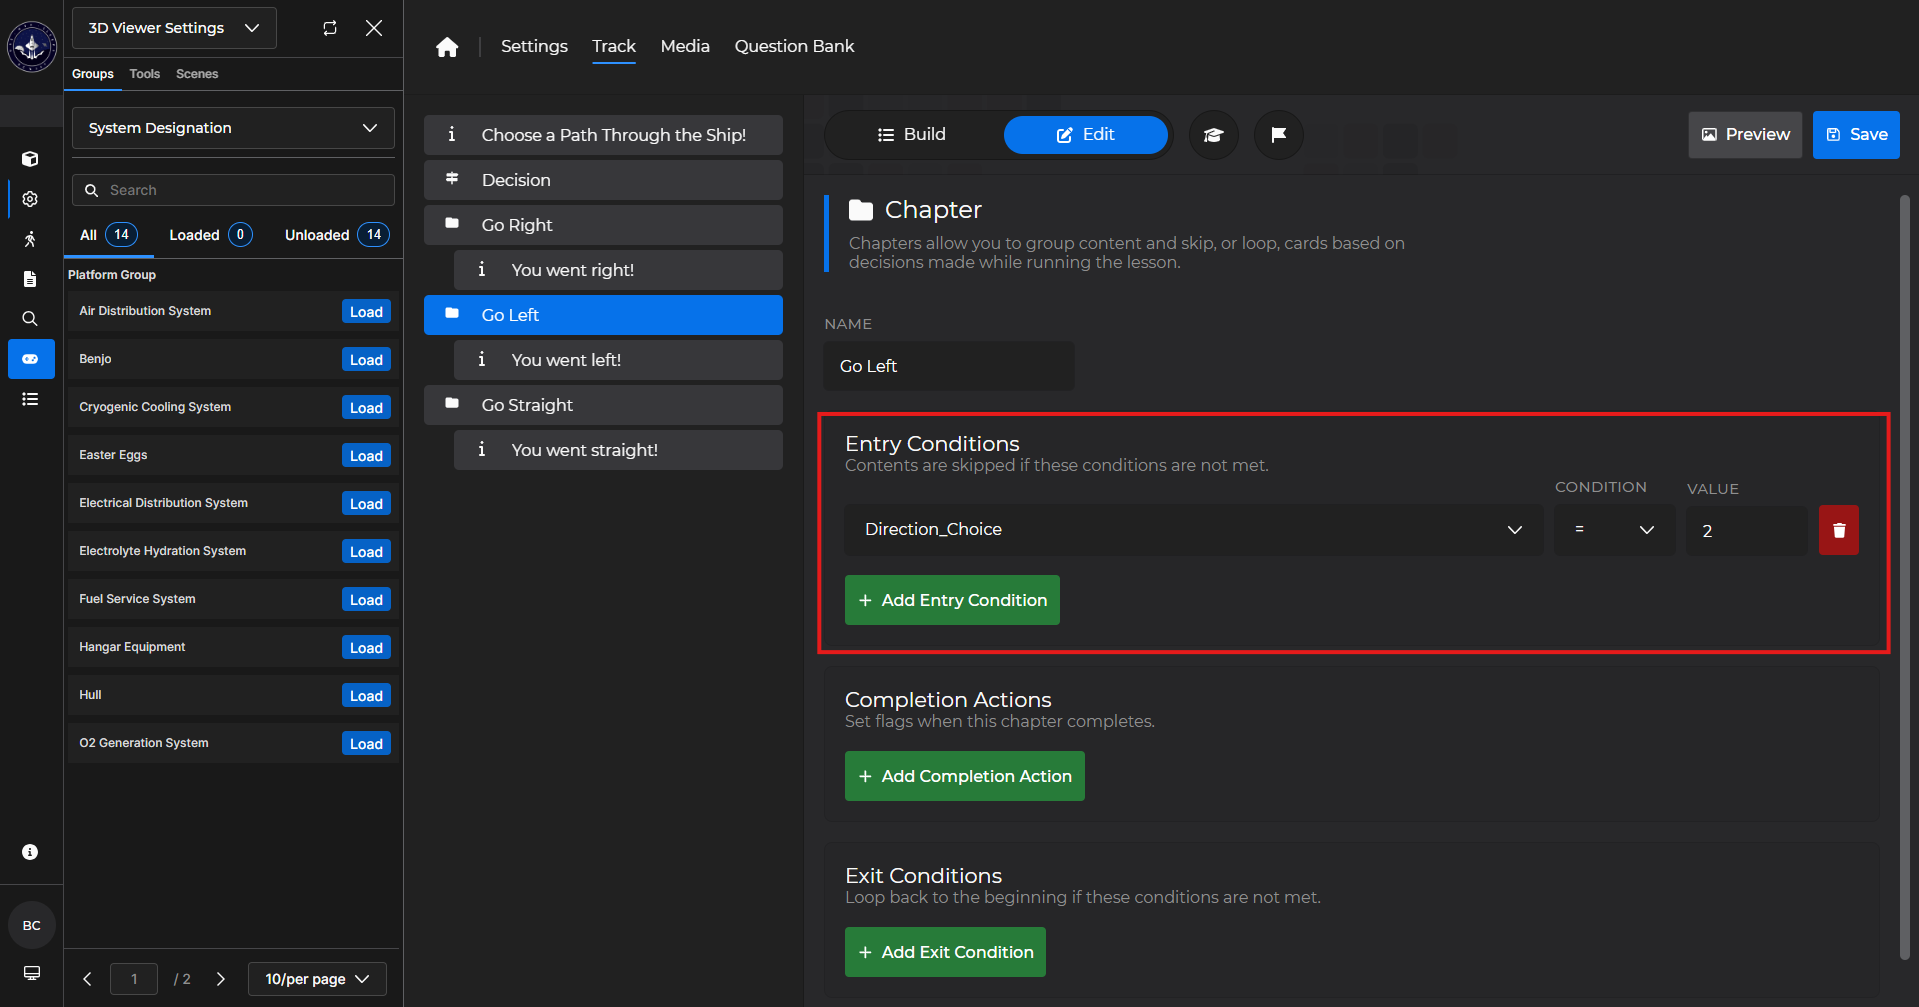The image size is (1919, 1007).
Task: Click the Preview button
Action: tap(1746, 135)
